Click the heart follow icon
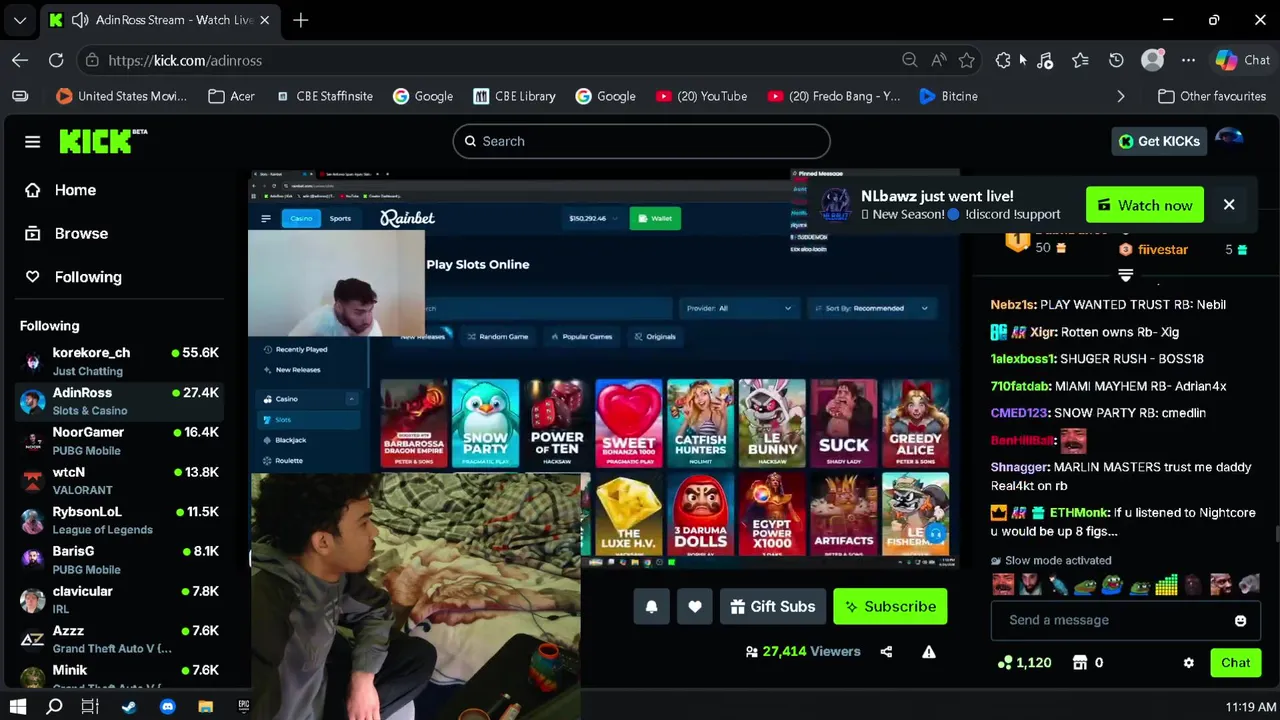Image resolution: width=1280 pixels, height=720 pixels. tap(695, 606)
